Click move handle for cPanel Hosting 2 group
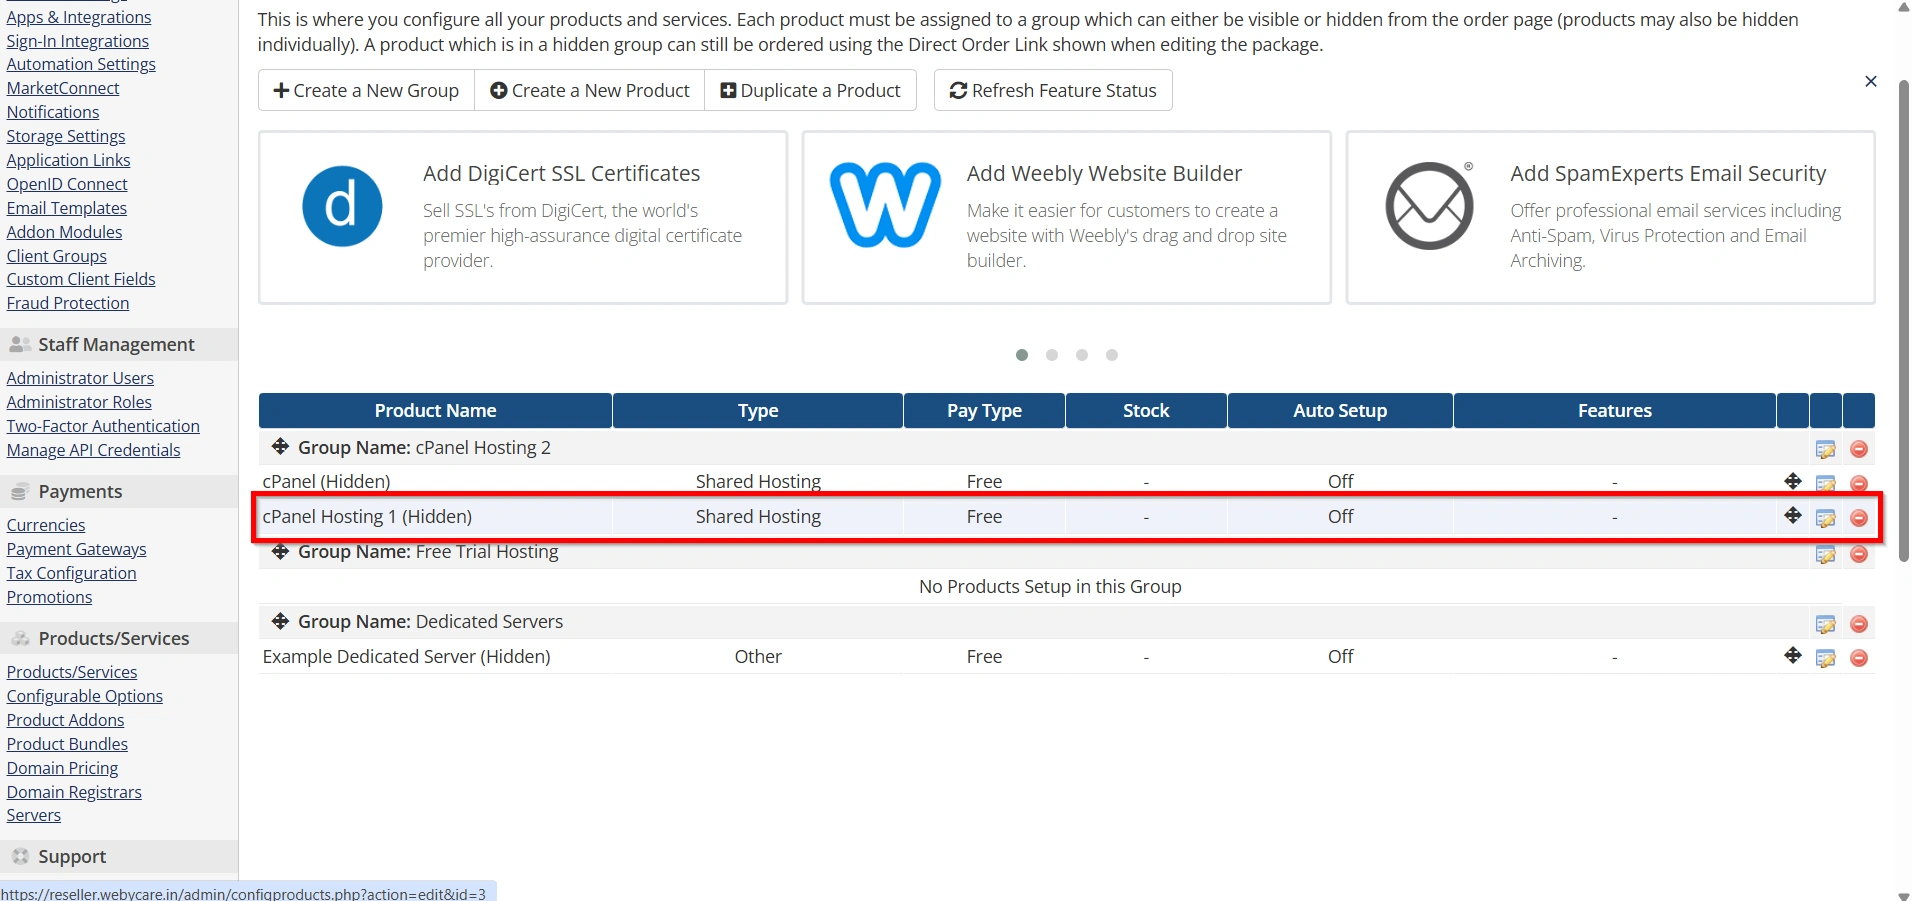Screen dimensions: 1912x901 coord(280,447)
